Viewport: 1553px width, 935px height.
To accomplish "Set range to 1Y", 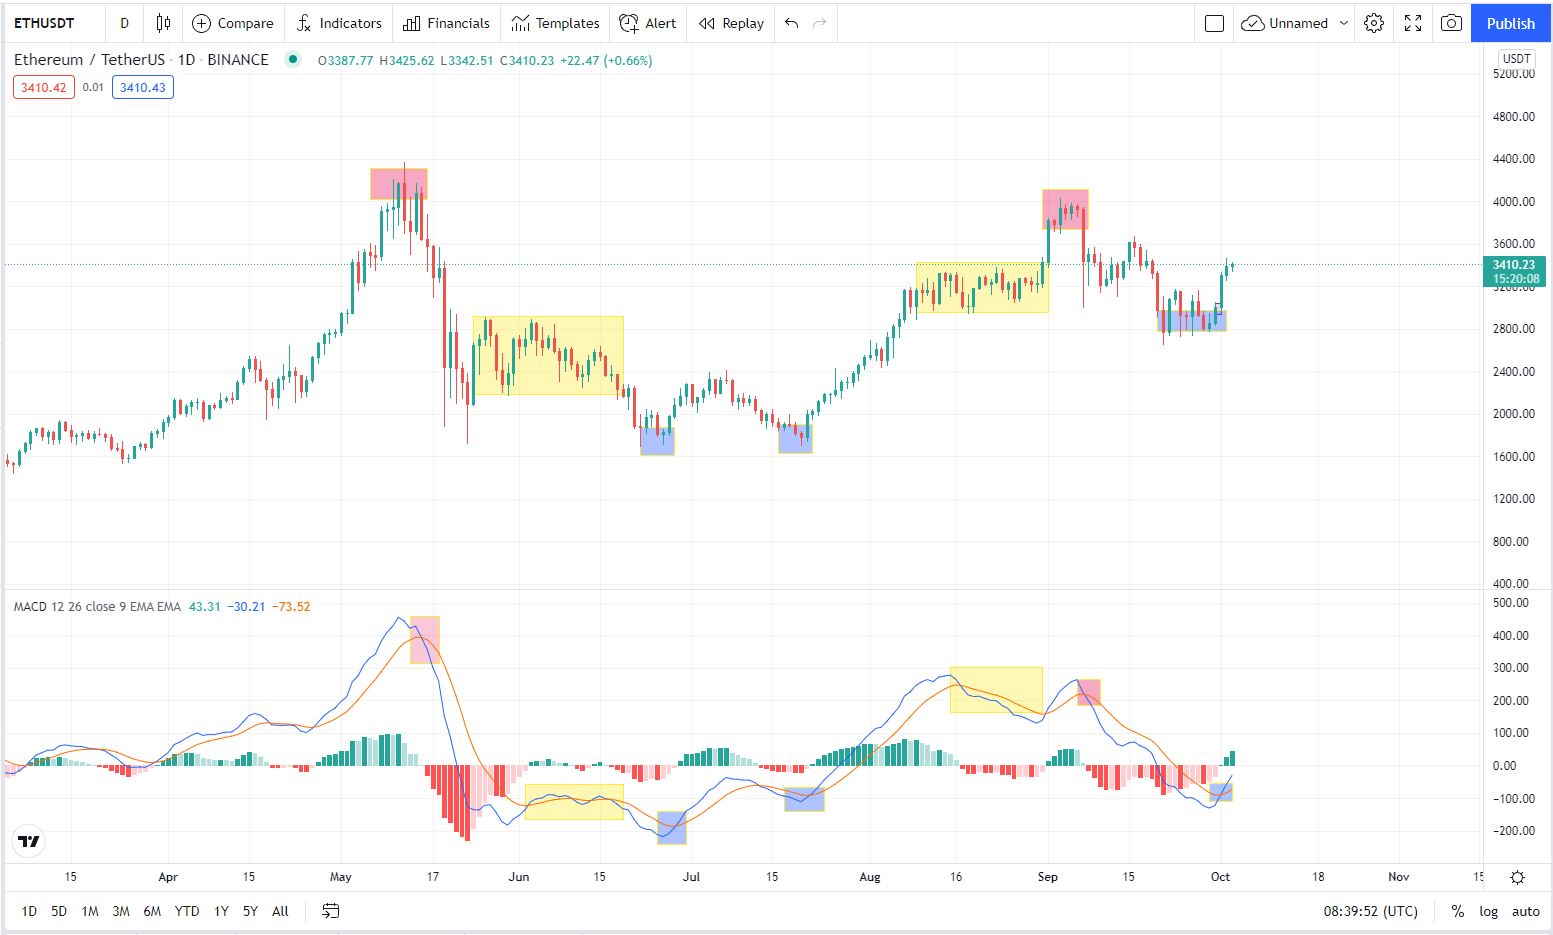I will pos(221,911).
